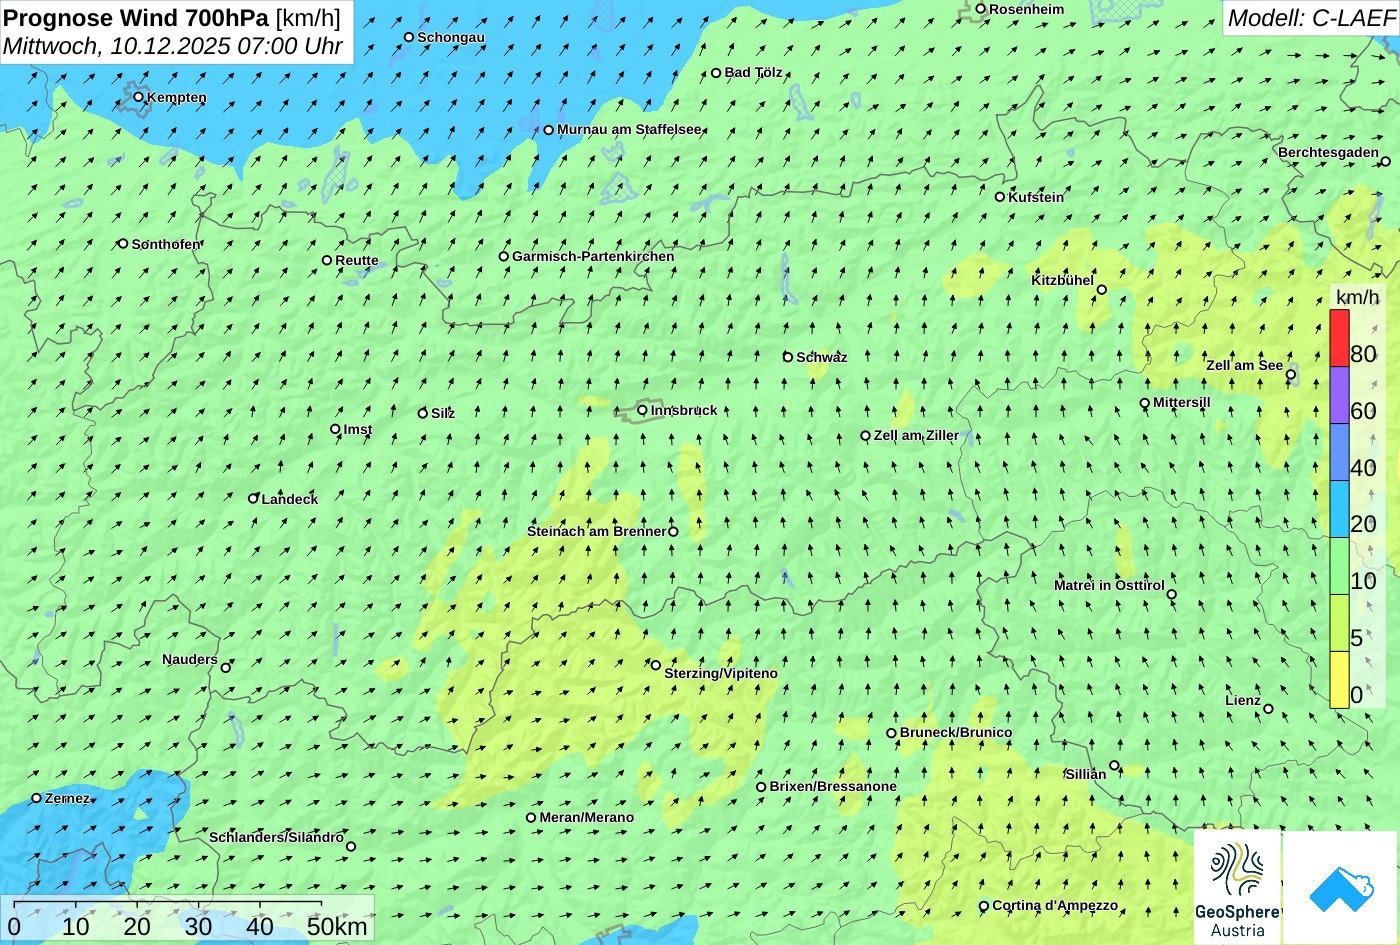Screen dimensions: 1400x945
Task: Click the Kempten location marker circle
Action: pos(139,97)
